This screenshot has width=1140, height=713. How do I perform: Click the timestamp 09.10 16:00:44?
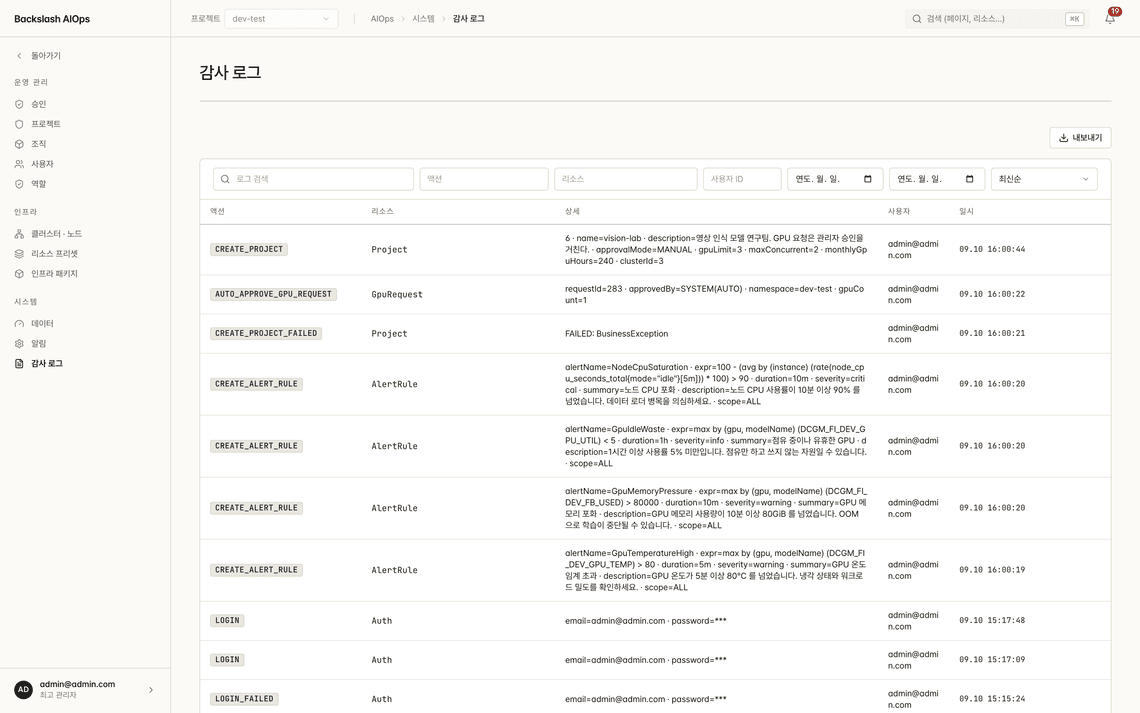[992, 249]
